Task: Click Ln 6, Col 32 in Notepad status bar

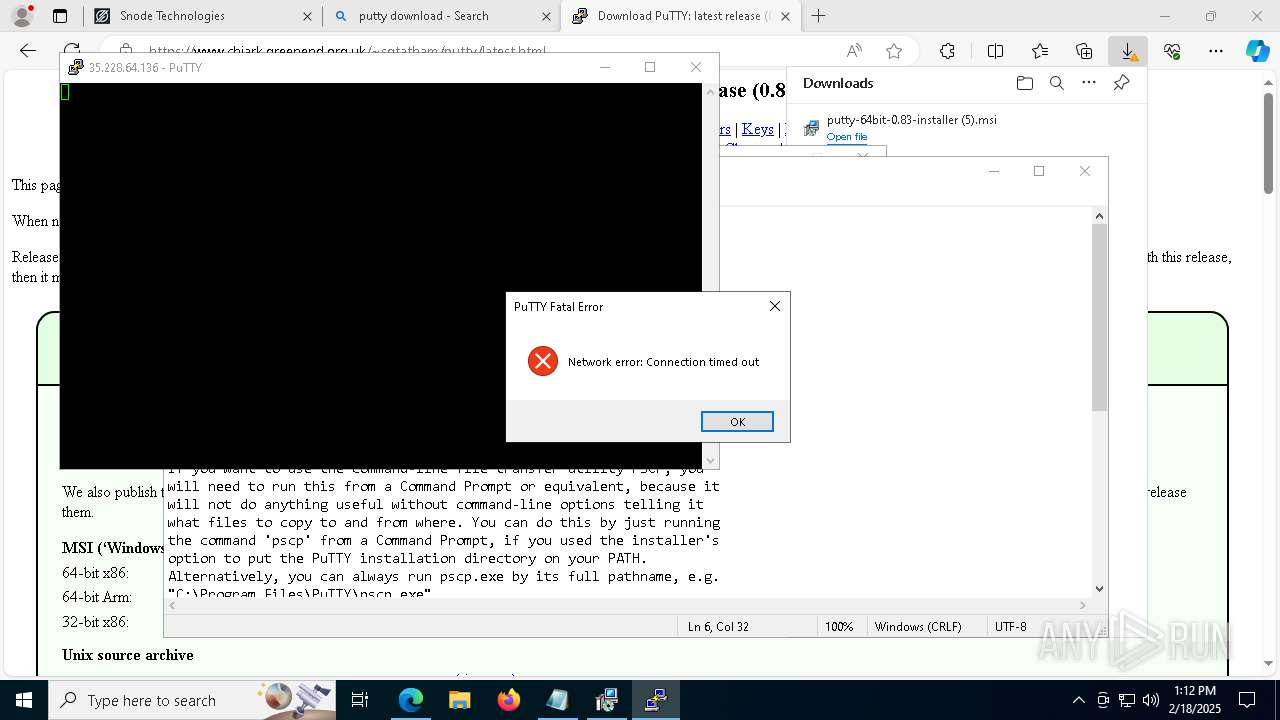Action: click(x=718, y=627)
